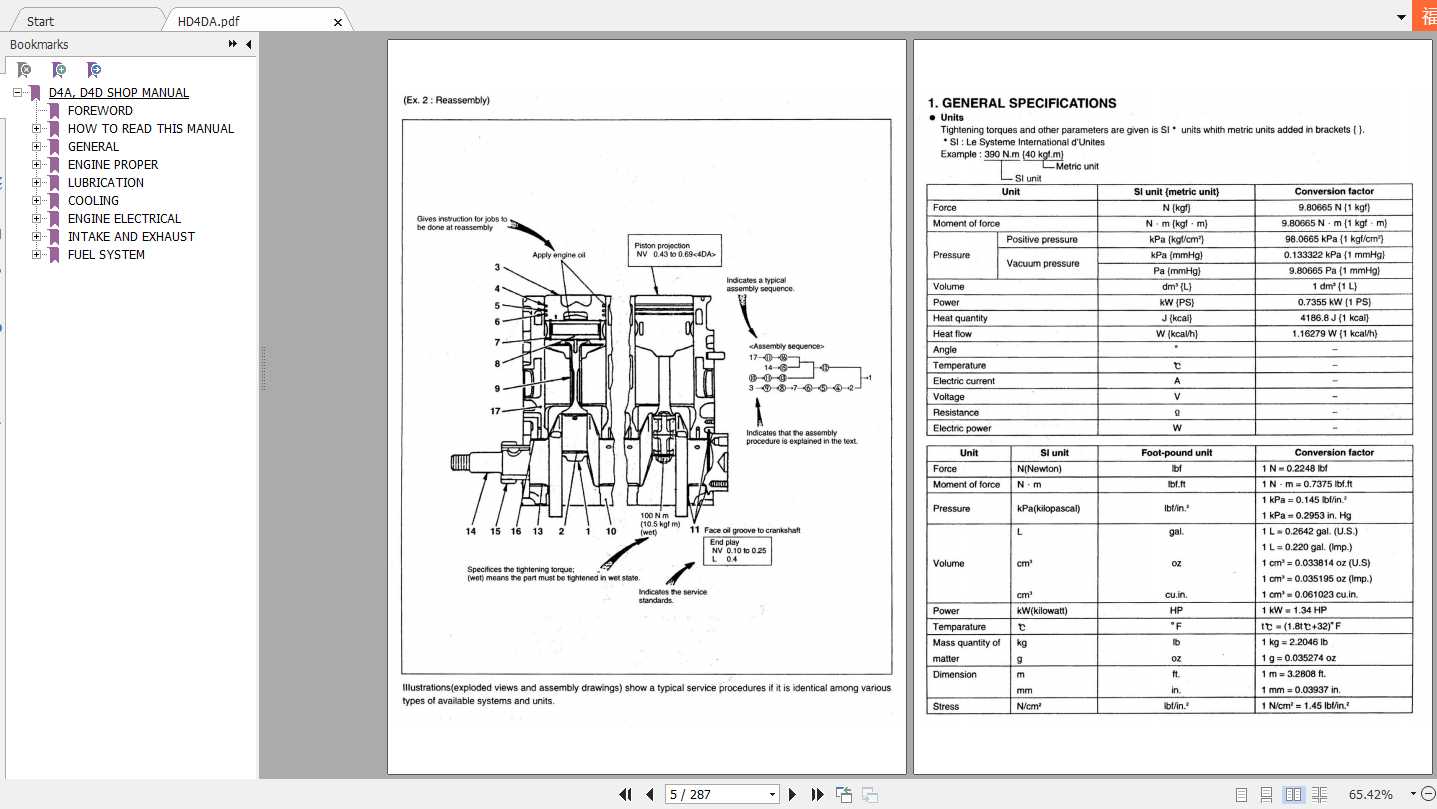Collapse the Bookmarks panel
The height and width of the screenshot is (809, 1437).
point(248,44)
